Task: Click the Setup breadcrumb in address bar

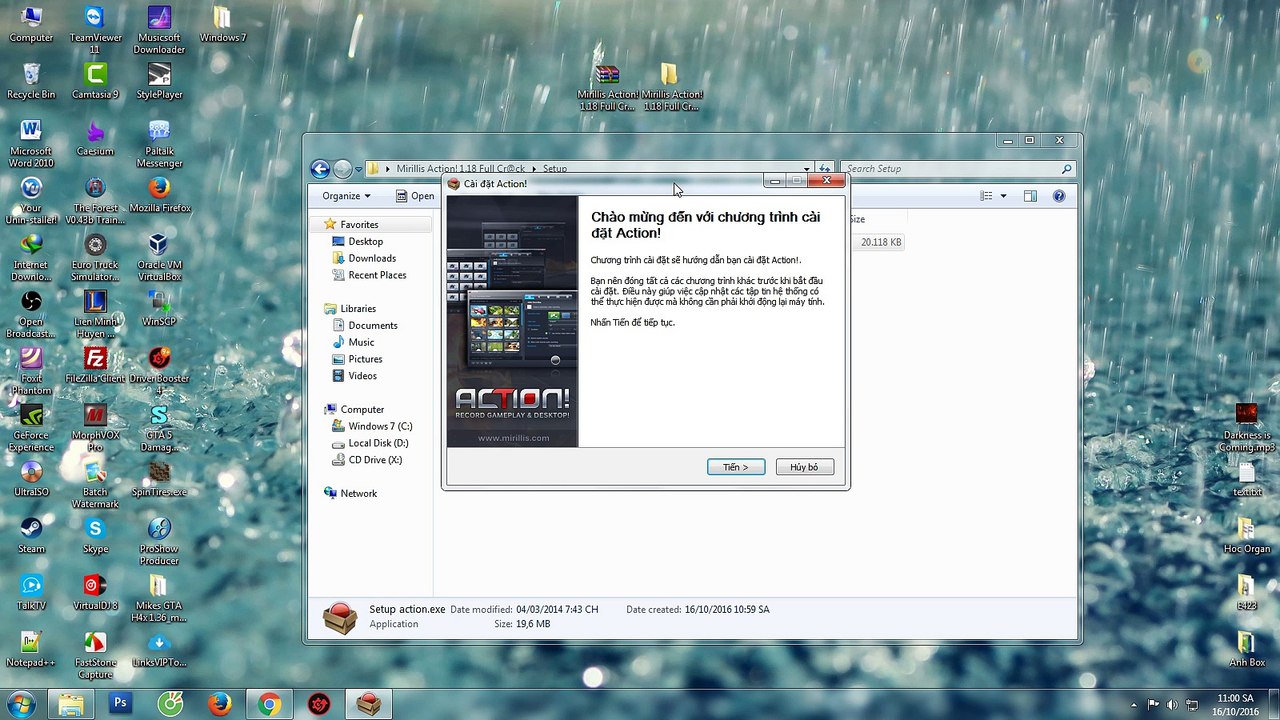Action: pyautogui.click(x=555, y=169)
